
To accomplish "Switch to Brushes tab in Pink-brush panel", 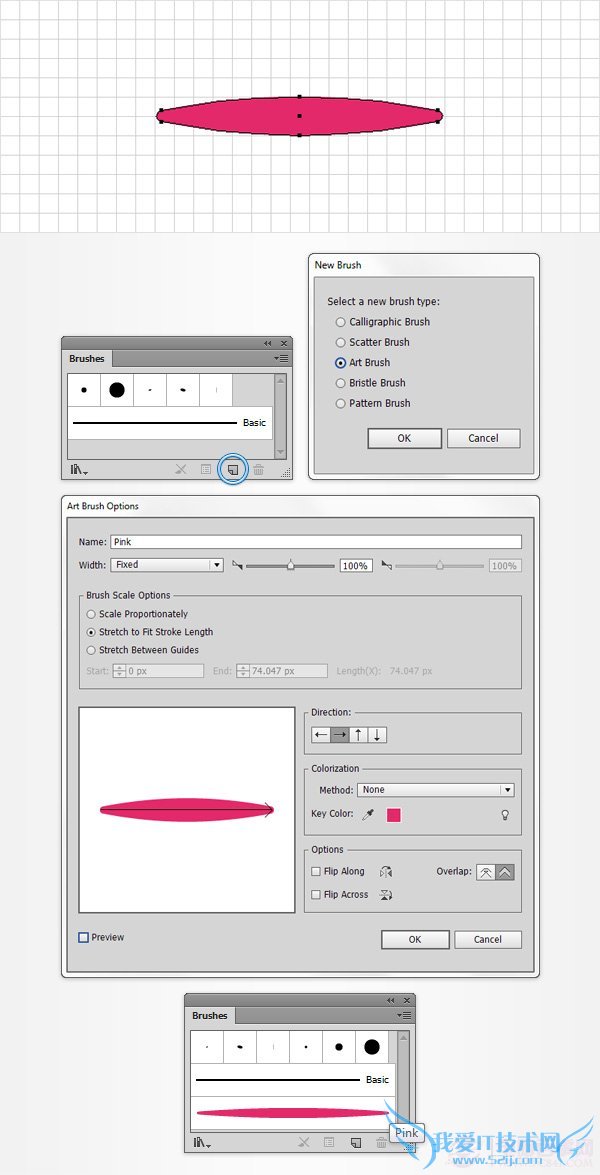I will (x=210, y=1016).
